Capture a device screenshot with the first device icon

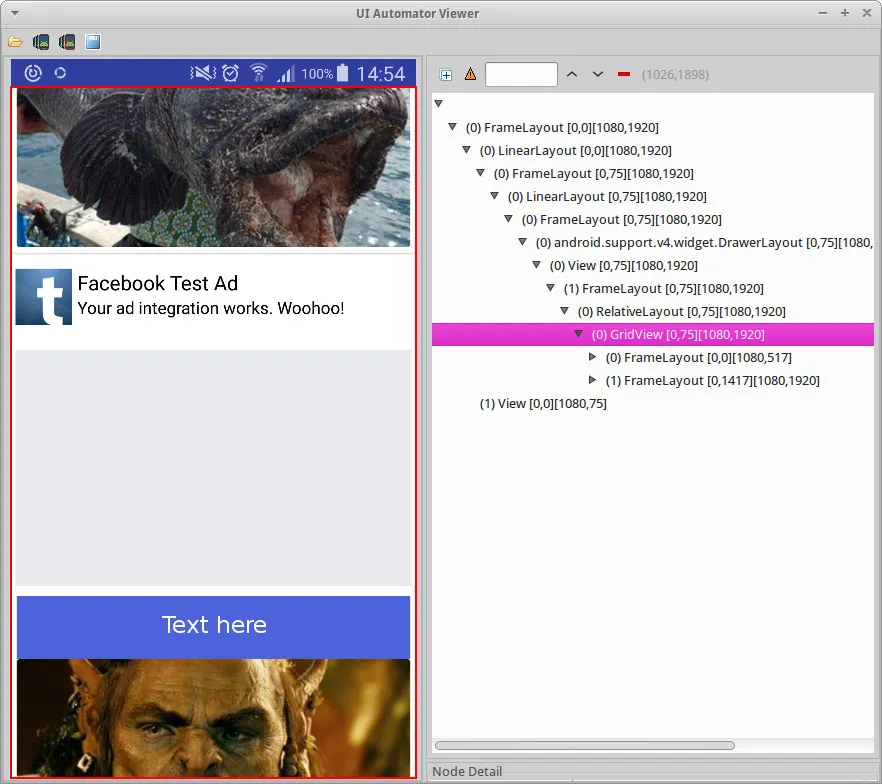point(40,42)
